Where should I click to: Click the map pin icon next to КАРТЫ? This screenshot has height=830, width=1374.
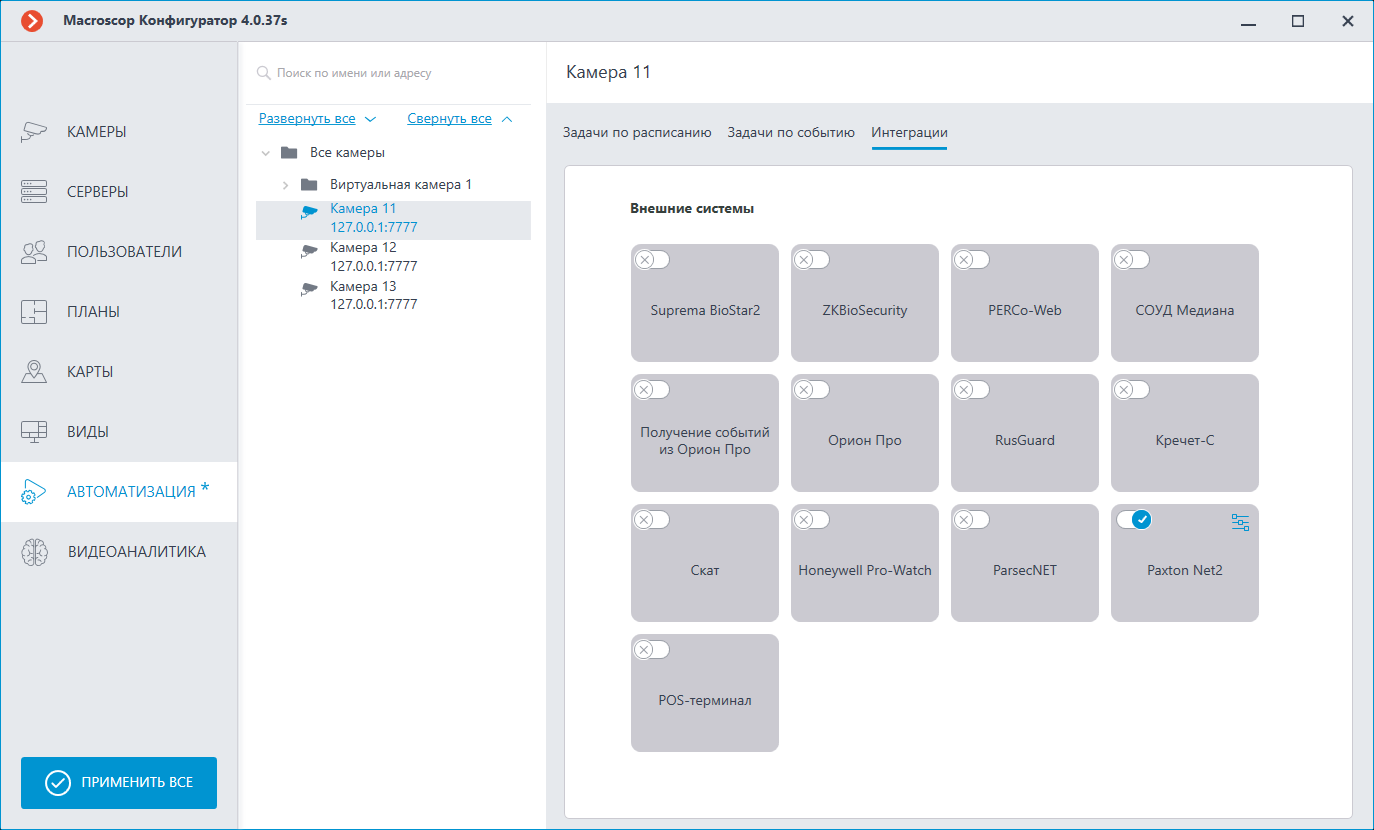[34, 372]
